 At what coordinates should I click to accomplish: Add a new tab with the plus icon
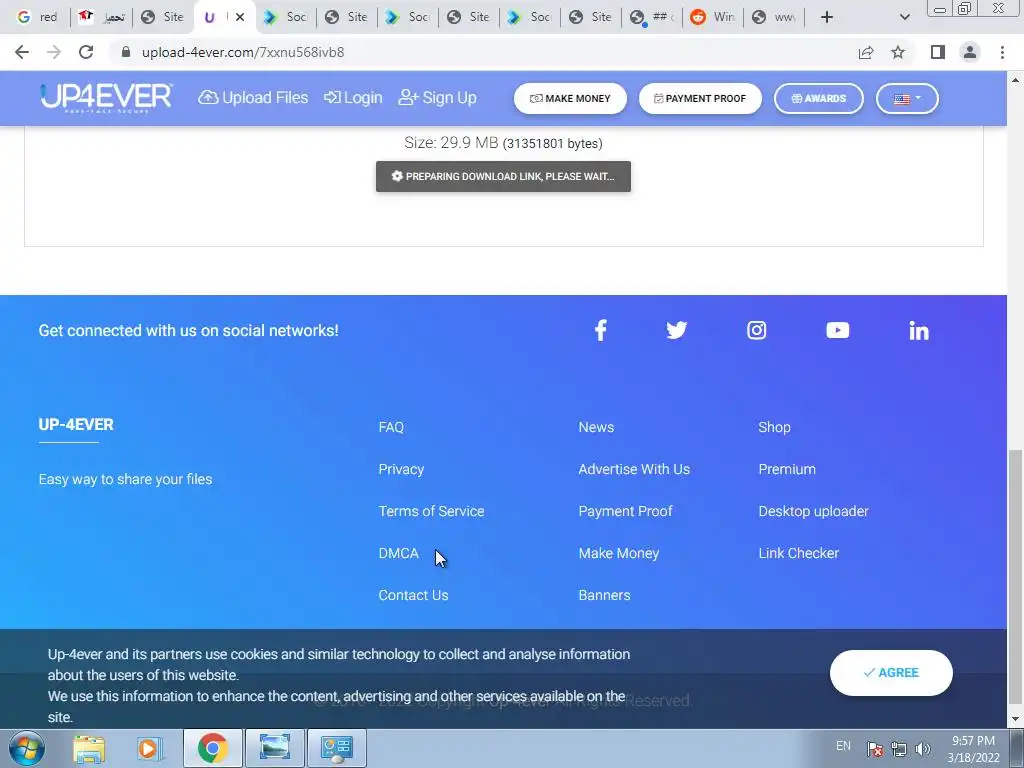click(x=827, y=17)
